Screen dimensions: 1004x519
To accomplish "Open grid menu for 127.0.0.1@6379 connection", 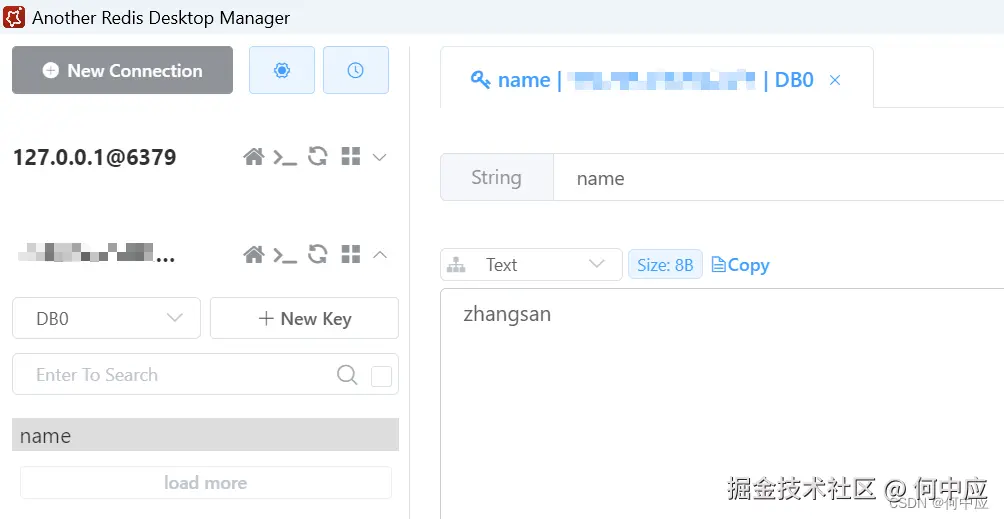I will coord(350,157).
